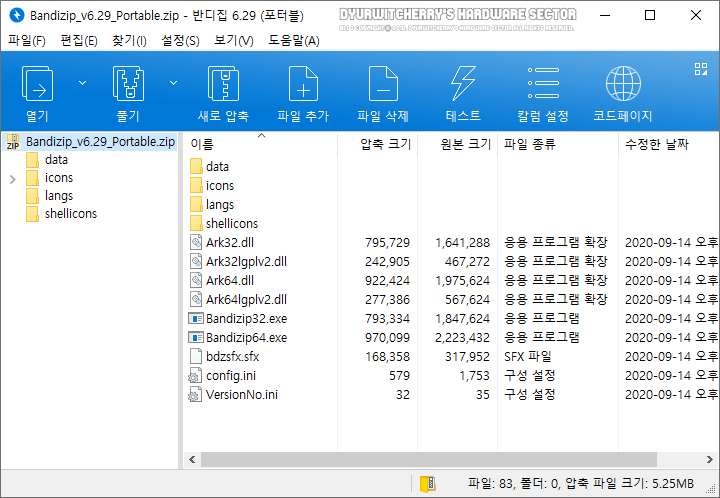Screen dimensions: 720x498
Task: Click the Bandizip title bar app icon
Action: (x=17, y=15)
